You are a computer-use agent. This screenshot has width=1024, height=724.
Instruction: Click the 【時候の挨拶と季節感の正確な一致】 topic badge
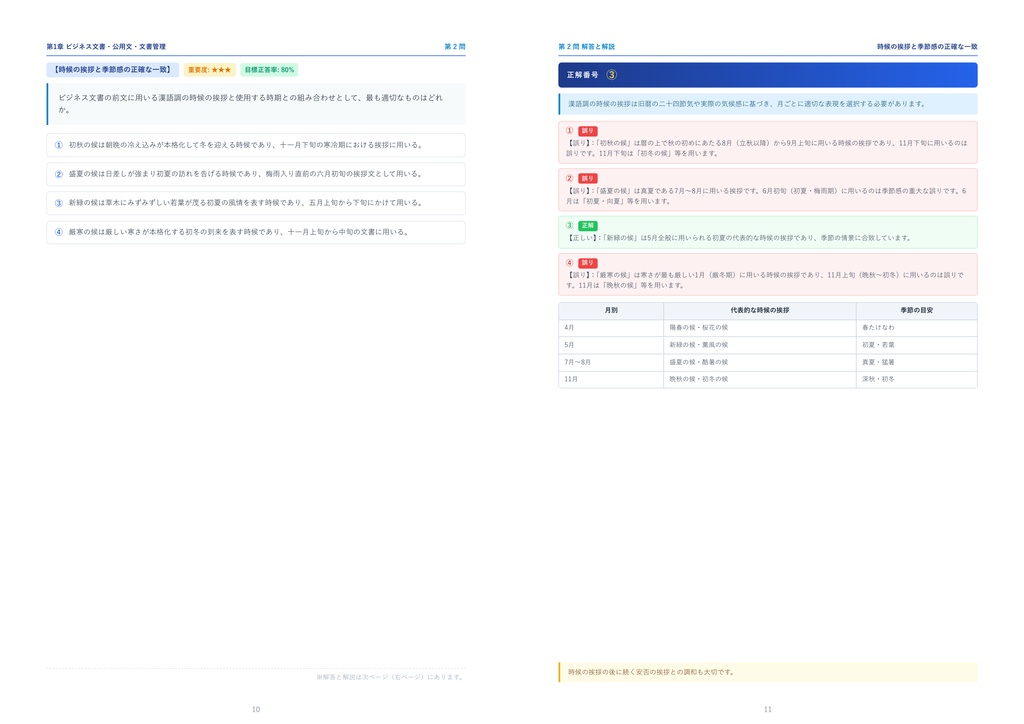click(x=112, y=69)
